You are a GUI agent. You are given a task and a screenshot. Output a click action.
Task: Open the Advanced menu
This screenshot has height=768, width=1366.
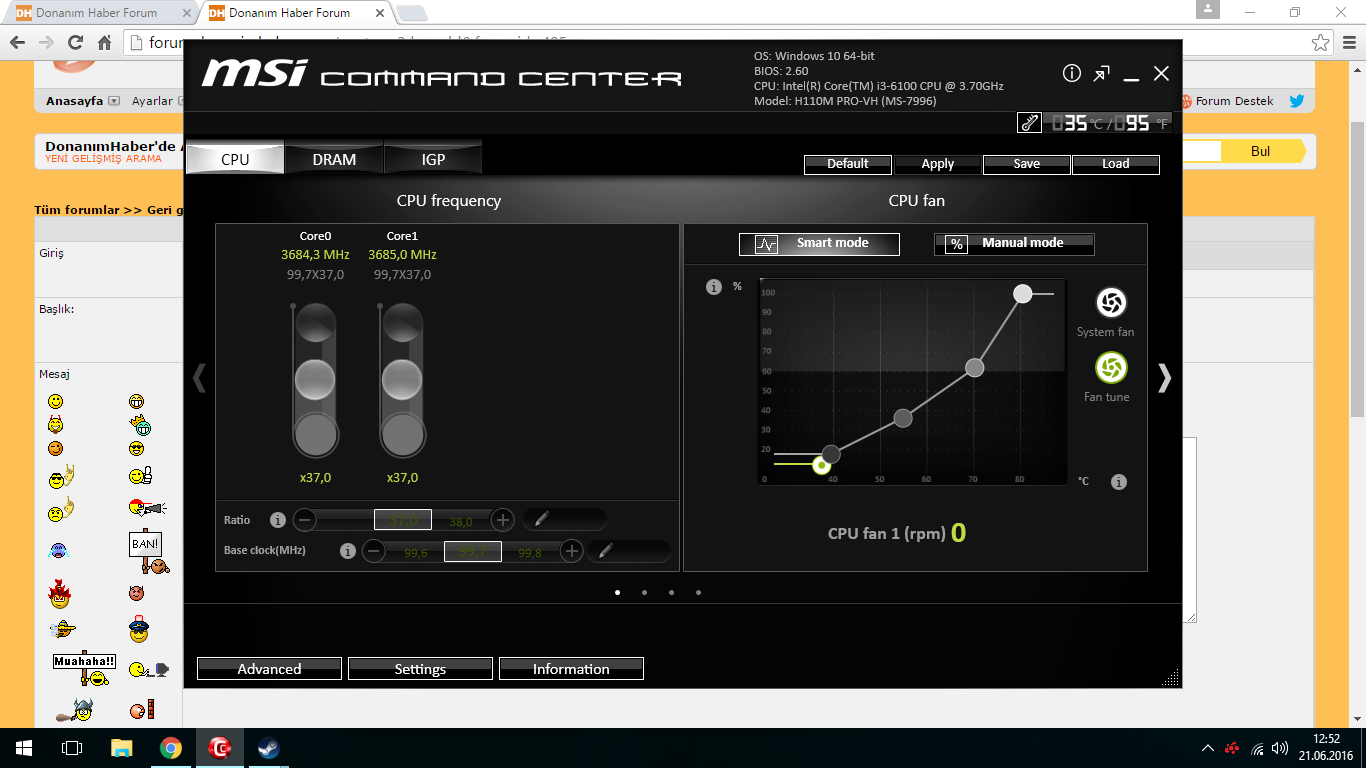click(269, 669)
